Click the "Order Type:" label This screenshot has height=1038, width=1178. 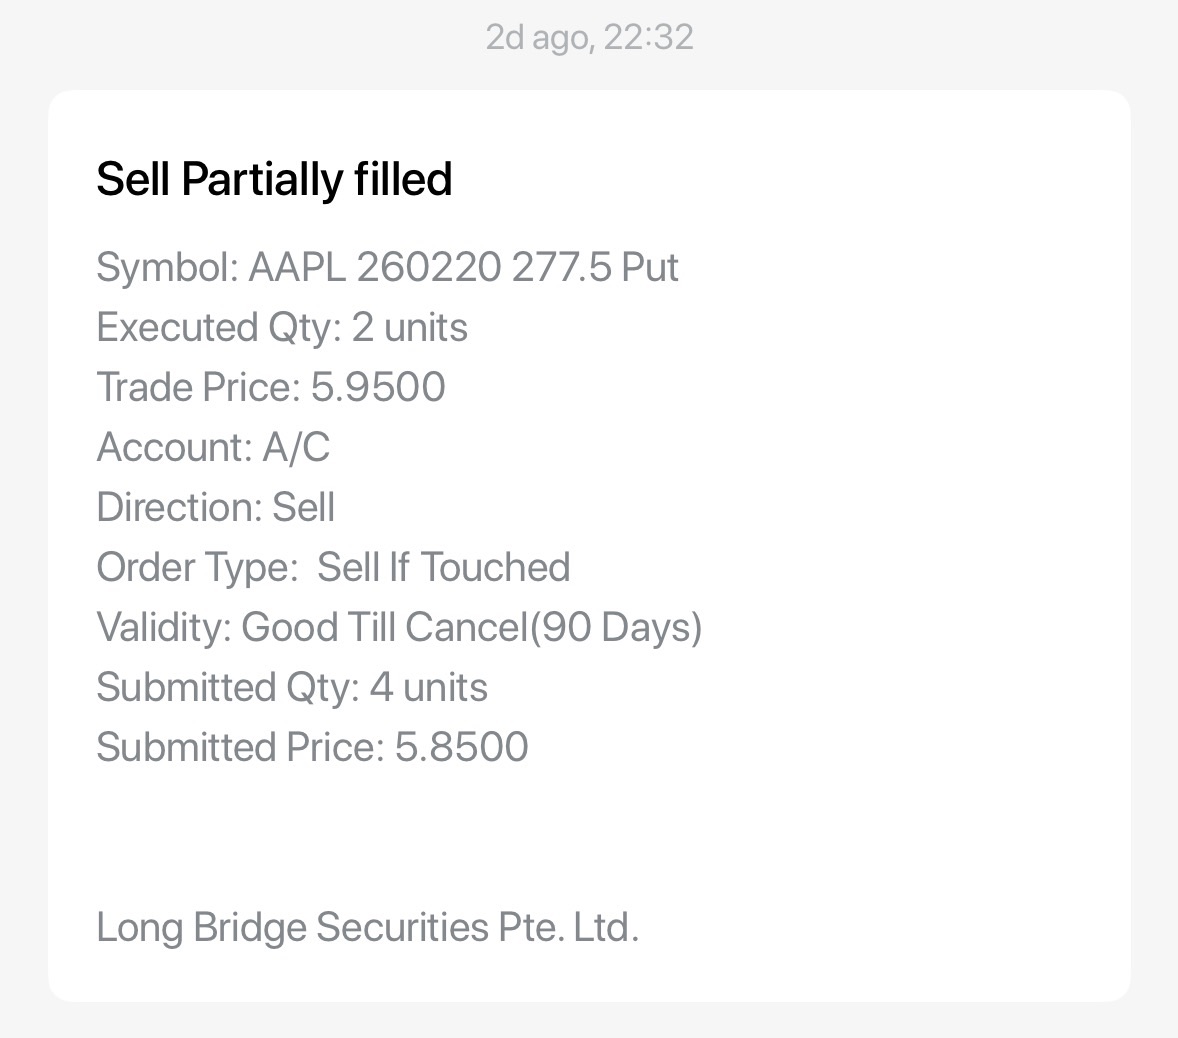[x=197, y=567]
